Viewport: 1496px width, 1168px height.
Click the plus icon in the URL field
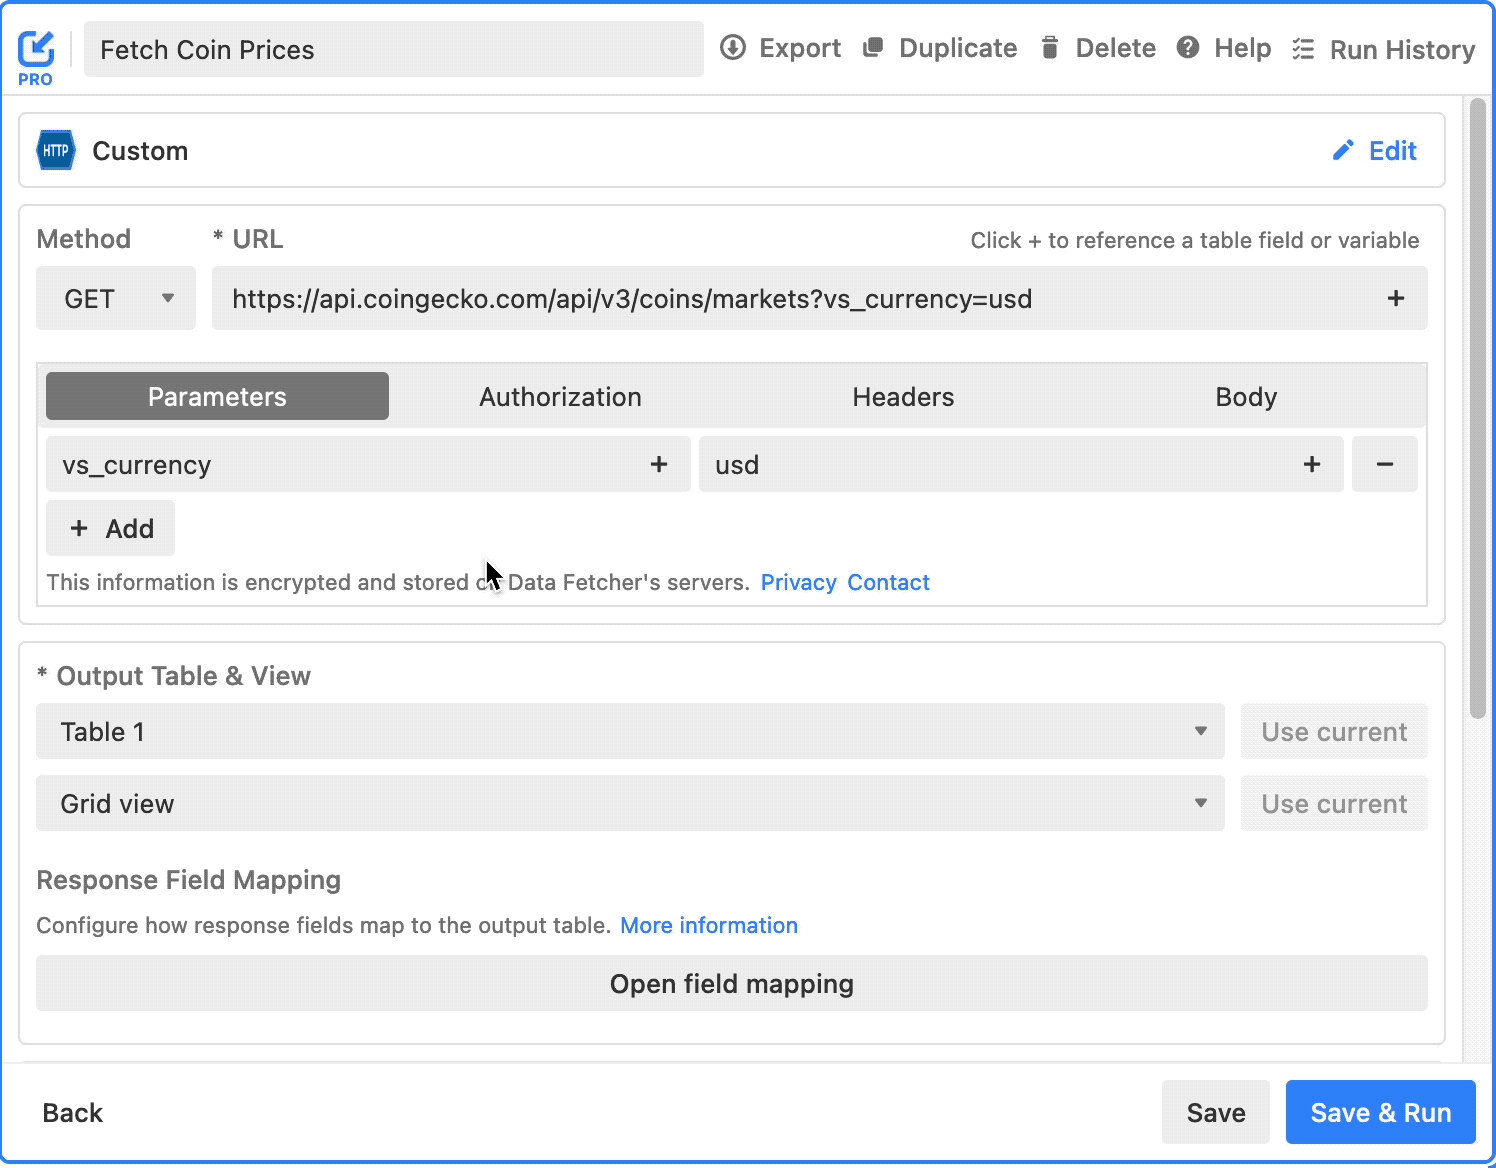(1396, 298)
